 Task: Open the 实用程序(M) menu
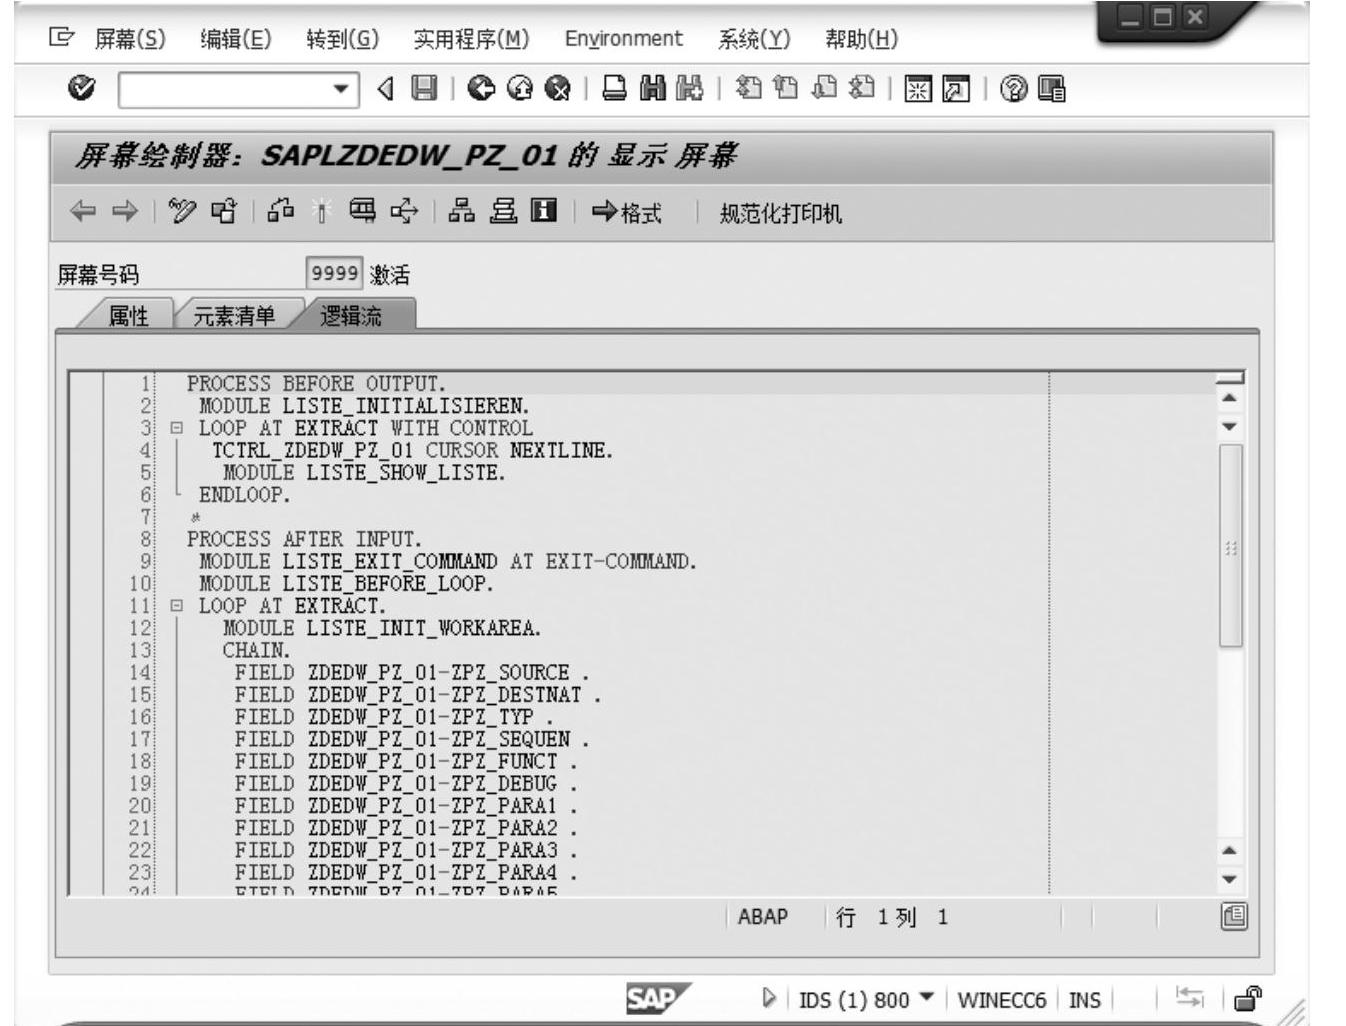pyautogui.click(x=471, y=39)
